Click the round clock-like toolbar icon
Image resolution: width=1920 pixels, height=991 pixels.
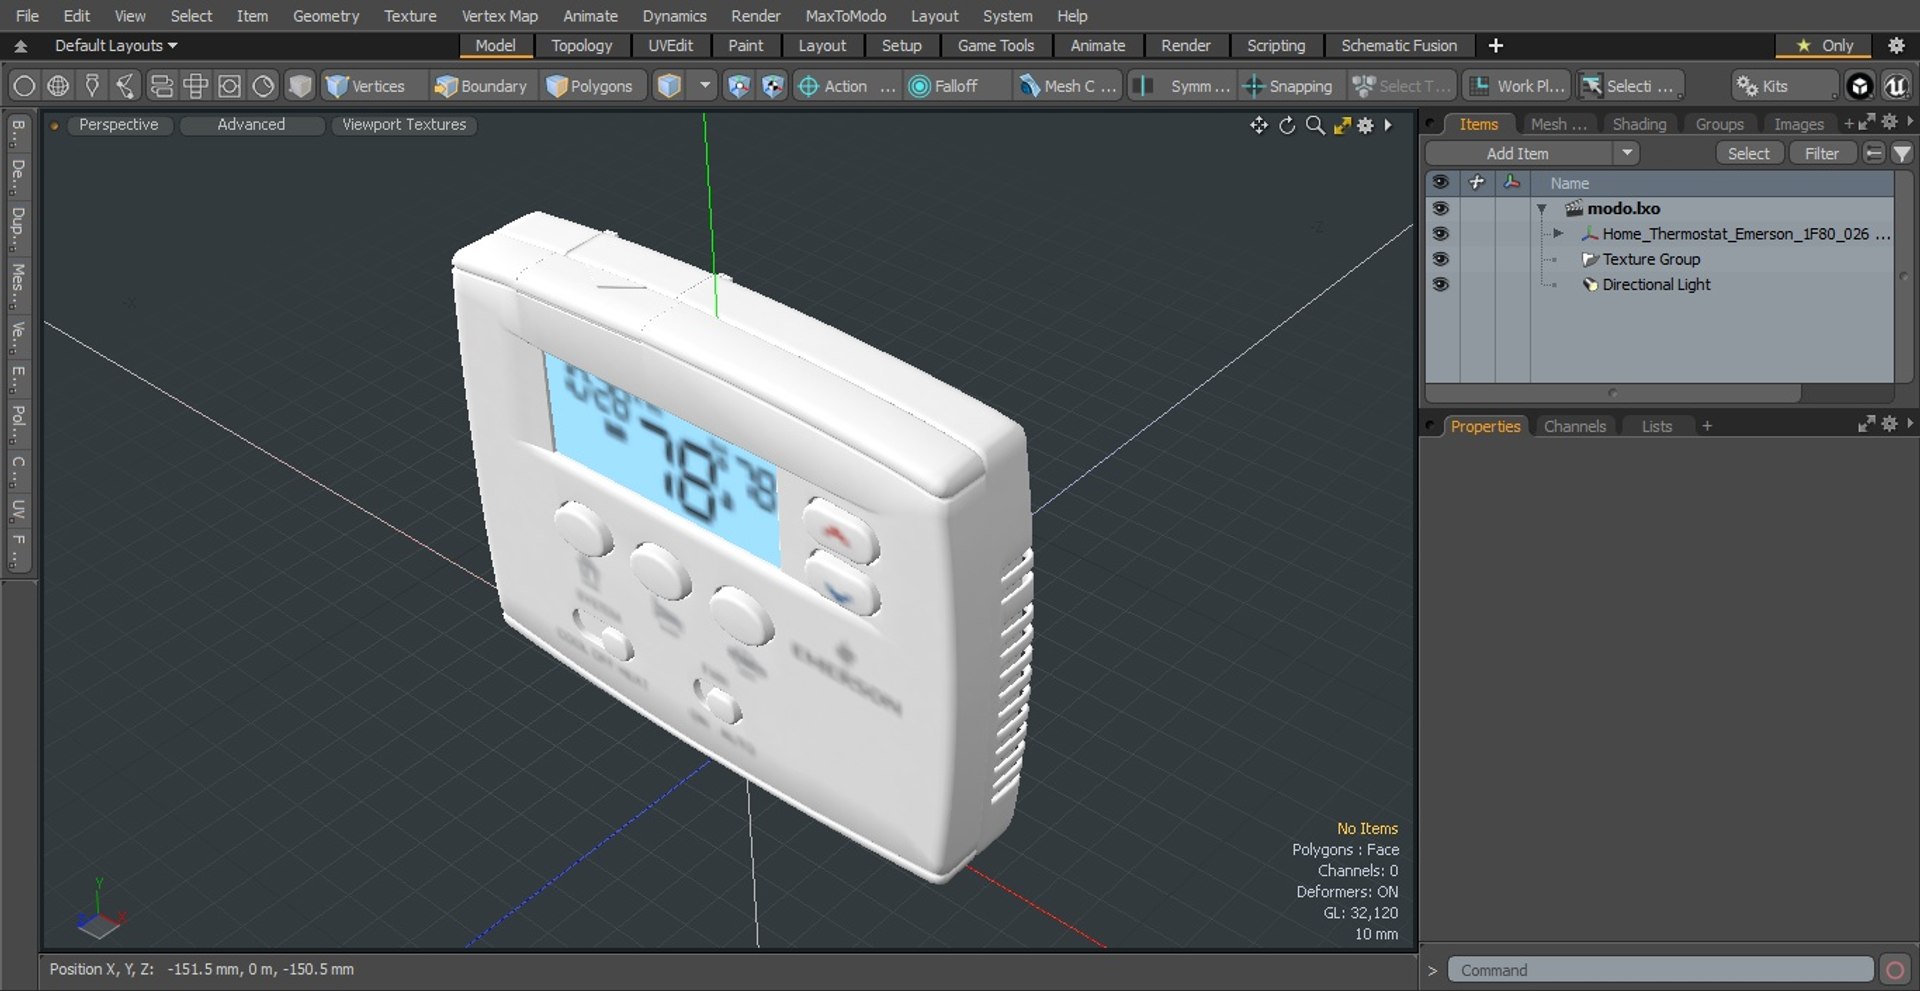pyautogui.click(x=263, y=86)
